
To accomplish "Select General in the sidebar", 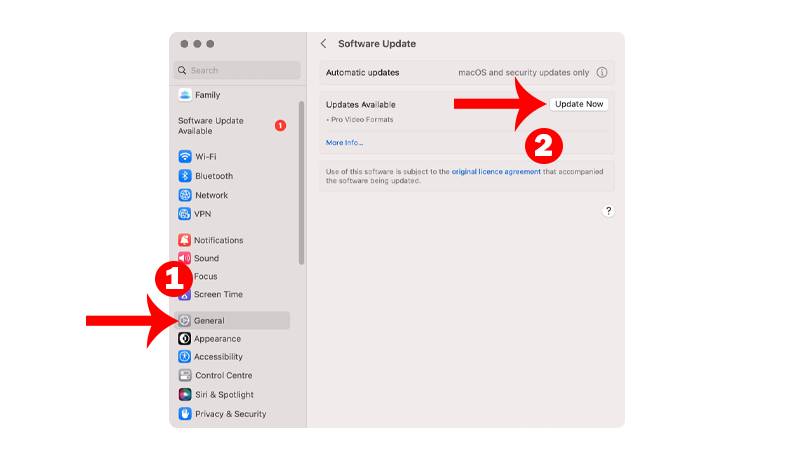I will [232, 320].
